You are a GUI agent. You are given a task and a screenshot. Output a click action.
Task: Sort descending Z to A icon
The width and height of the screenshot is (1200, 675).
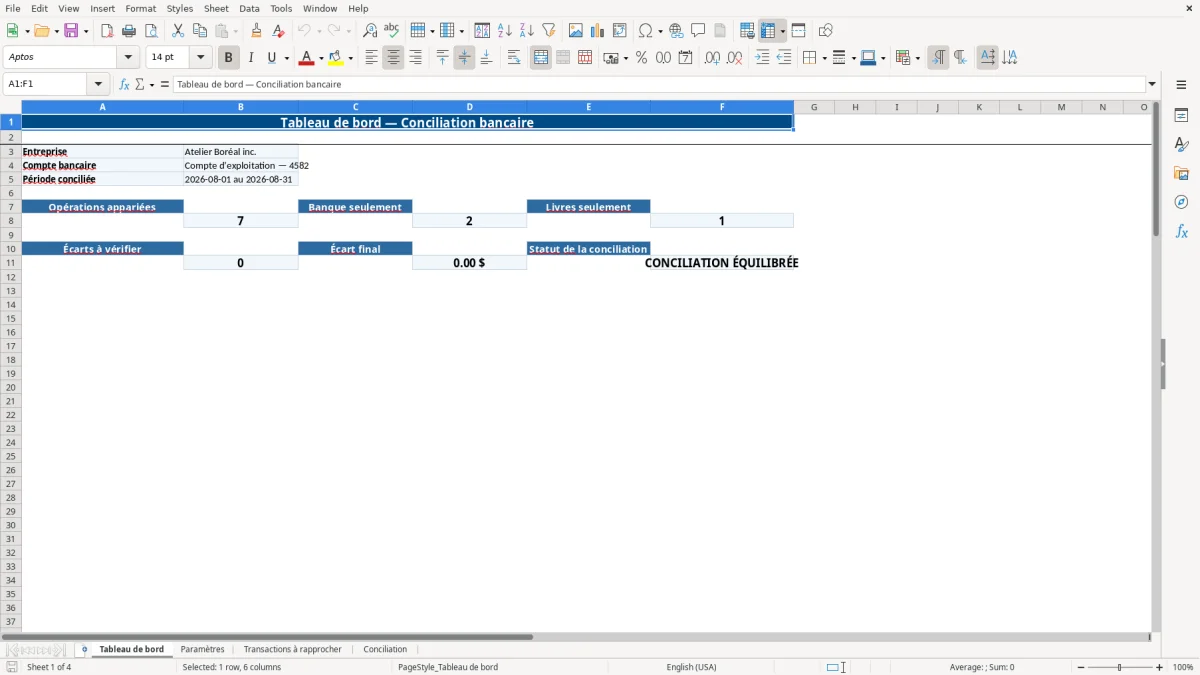pyautogui.click(x=526, y=31)
